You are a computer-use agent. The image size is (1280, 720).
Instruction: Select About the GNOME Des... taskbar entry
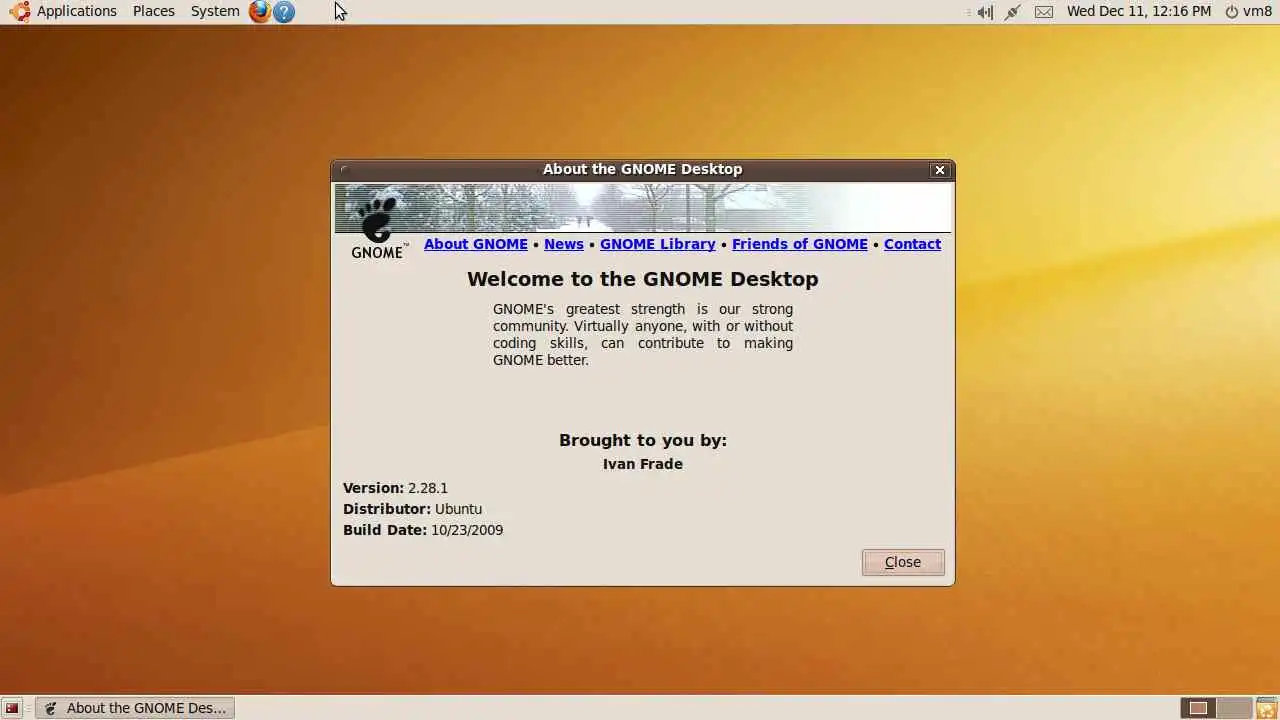tap(135, 708)
